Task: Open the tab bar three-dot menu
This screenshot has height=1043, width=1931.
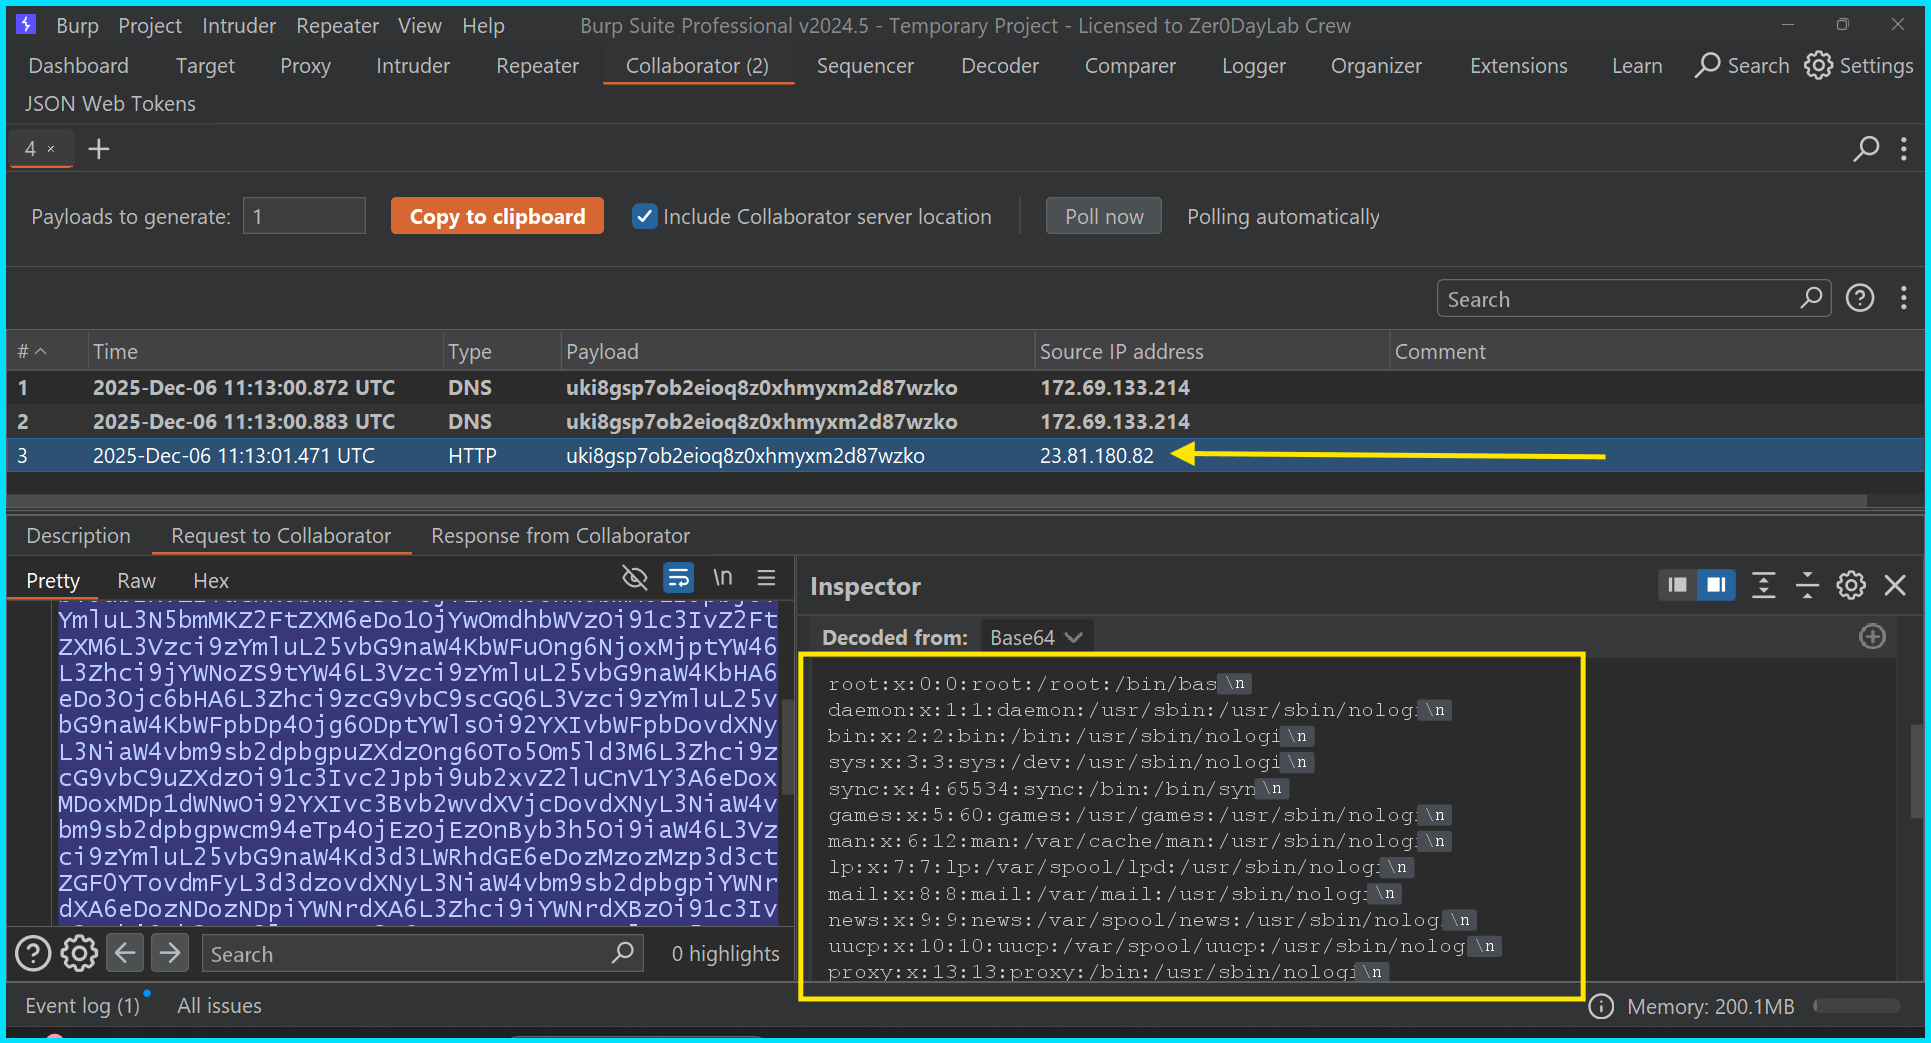Action: [x=1904, y=149]
